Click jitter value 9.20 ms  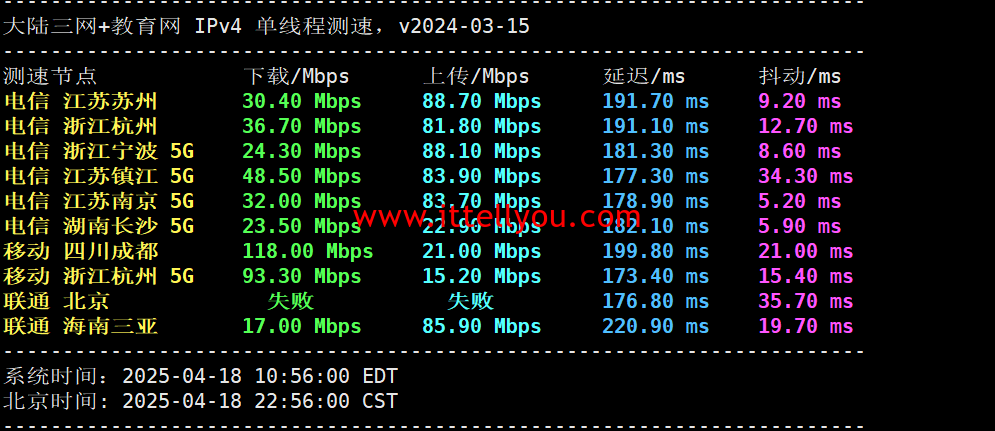click(x=800, y=102)
